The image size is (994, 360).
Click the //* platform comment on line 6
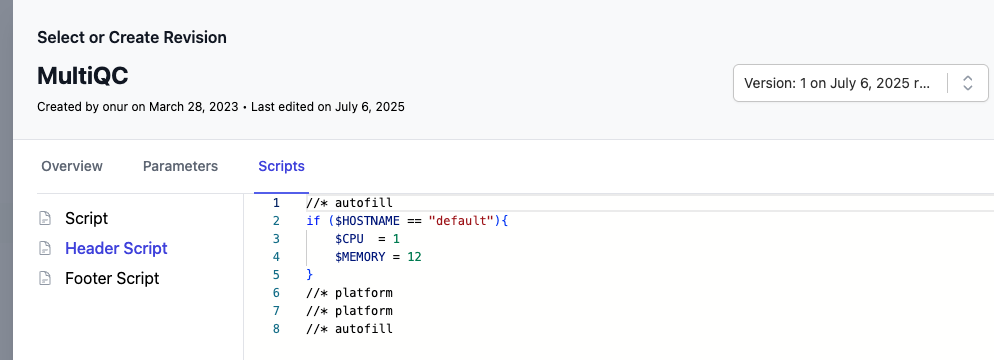click(x=349, y=293)
